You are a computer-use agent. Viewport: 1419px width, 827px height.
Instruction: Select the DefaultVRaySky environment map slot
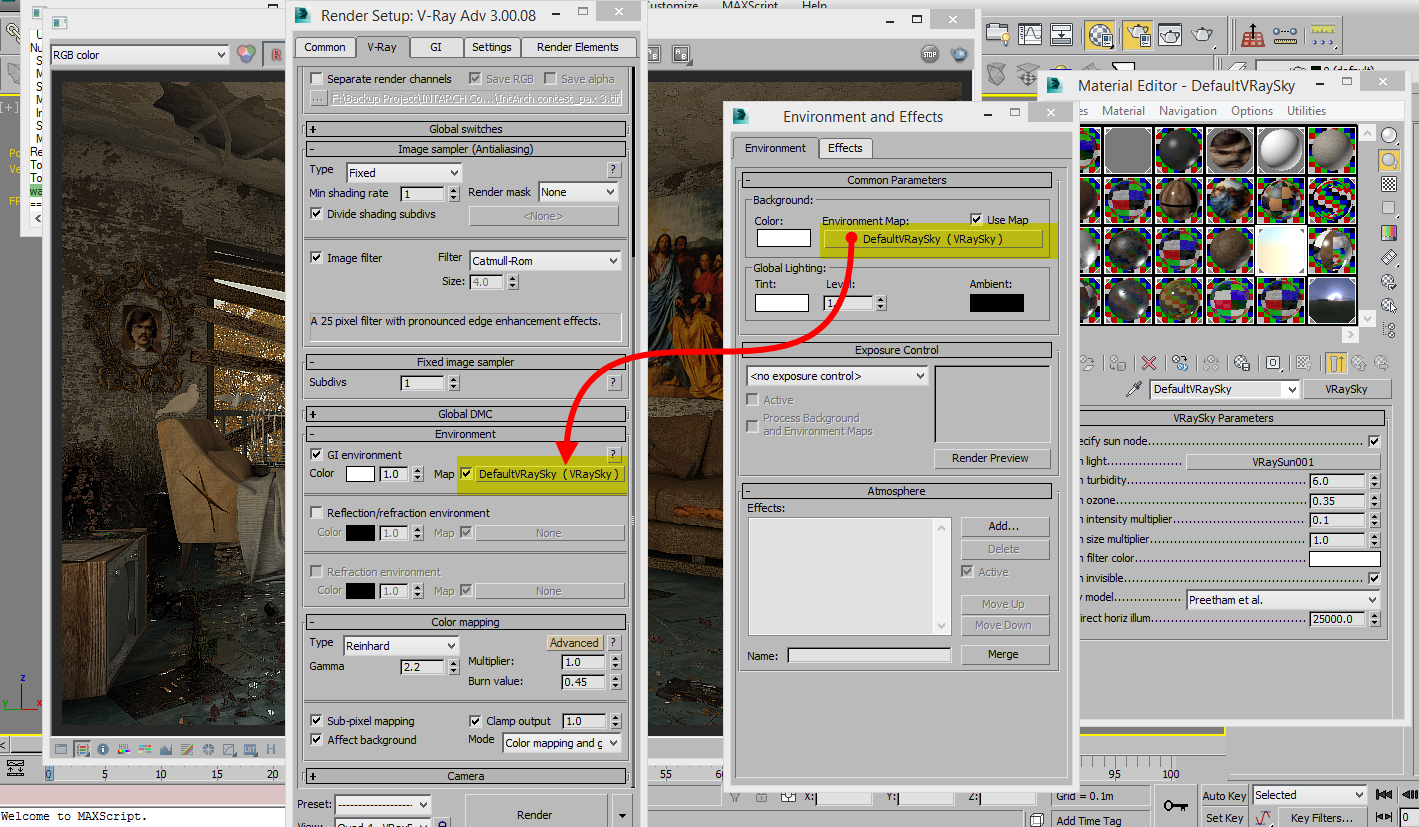935,238
